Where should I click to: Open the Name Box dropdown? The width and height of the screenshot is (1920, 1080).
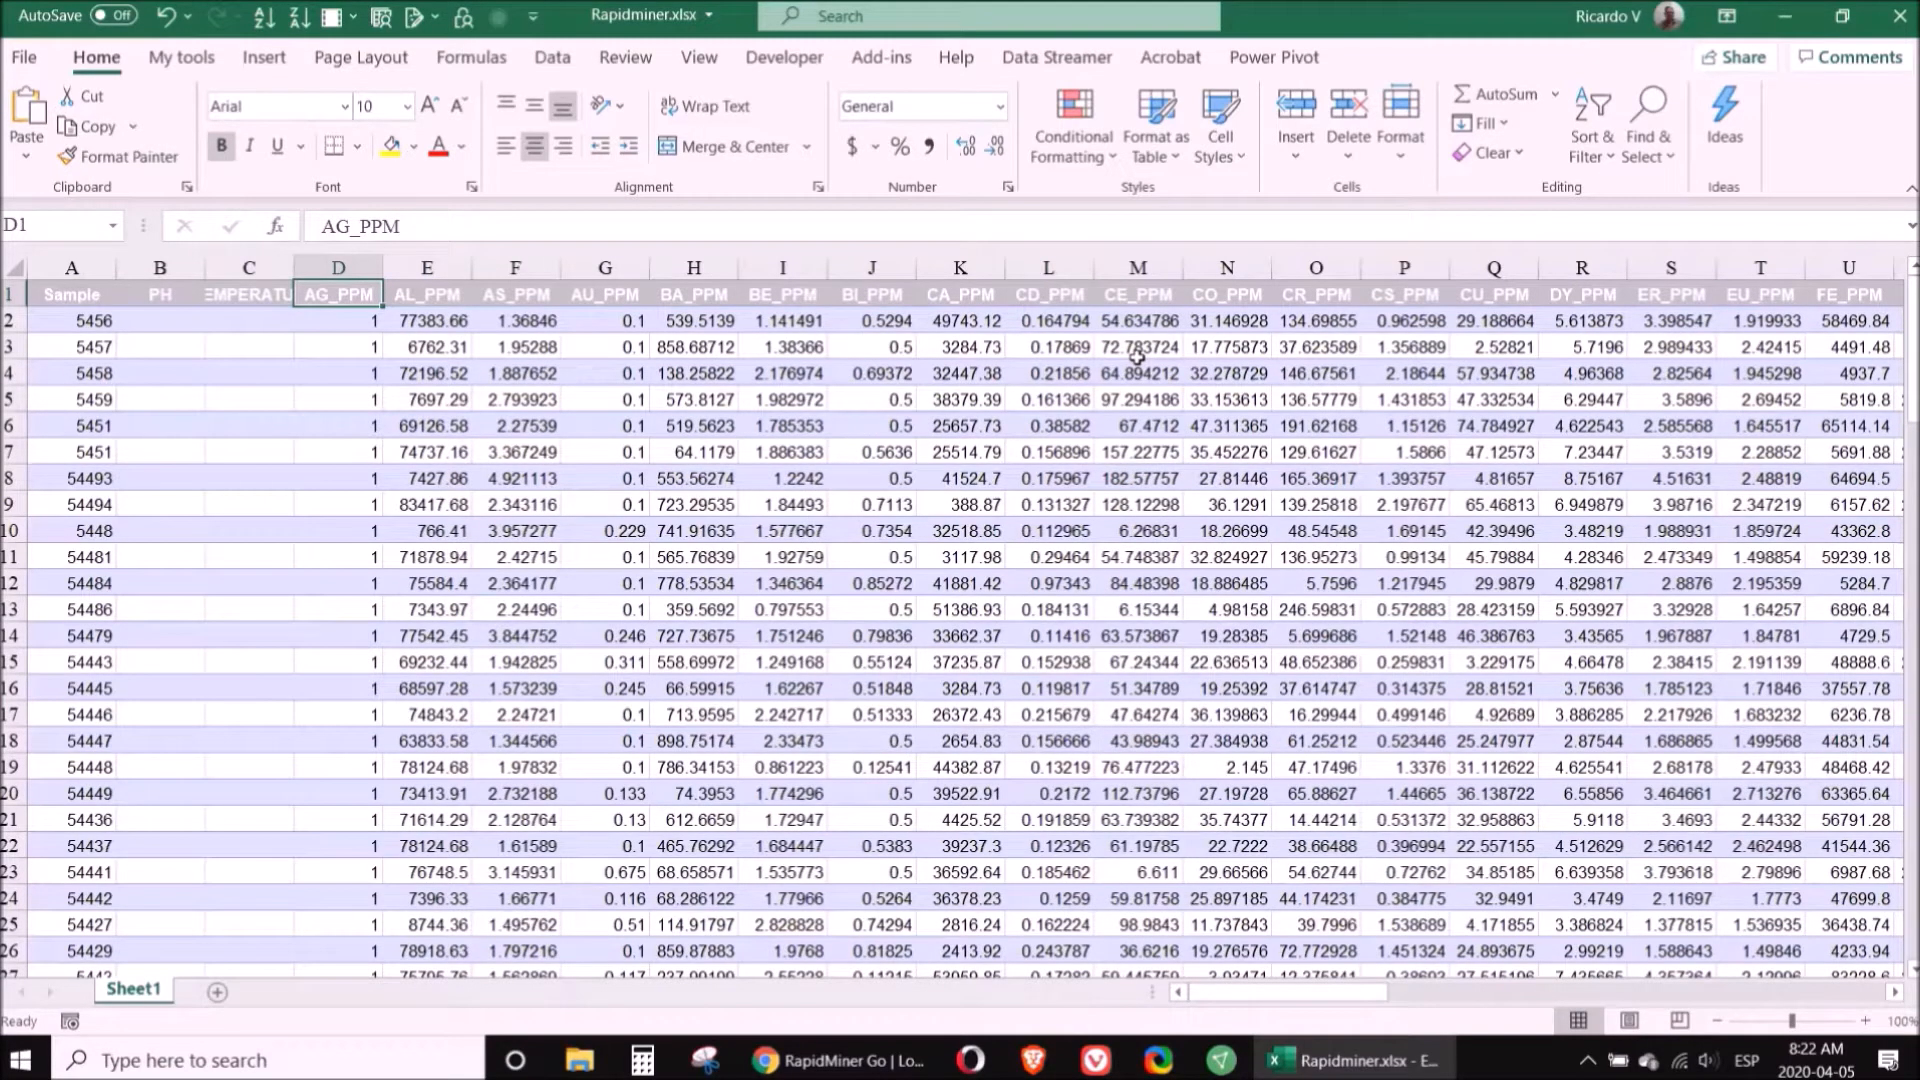(x=113, y=226)
